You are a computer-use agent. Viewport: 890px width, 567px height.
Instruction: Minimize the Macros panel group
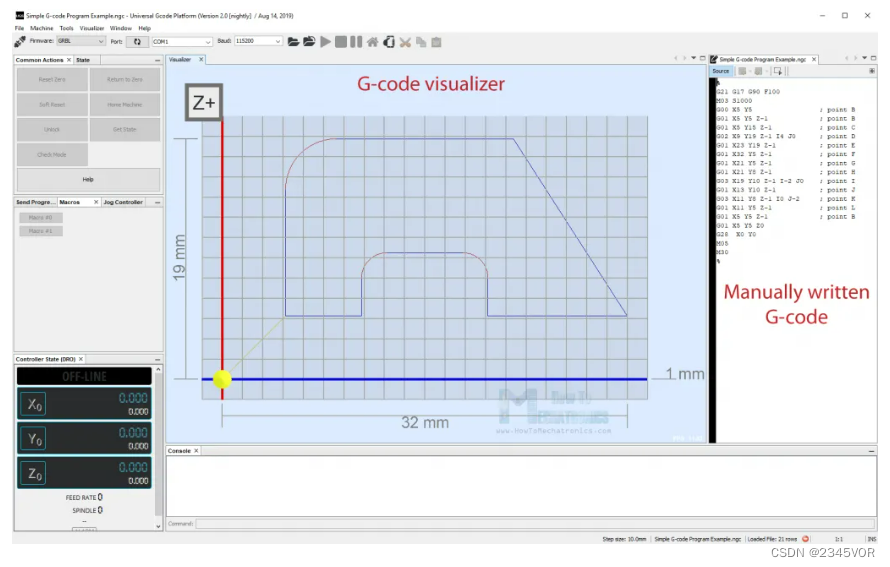tap(157, 202)
